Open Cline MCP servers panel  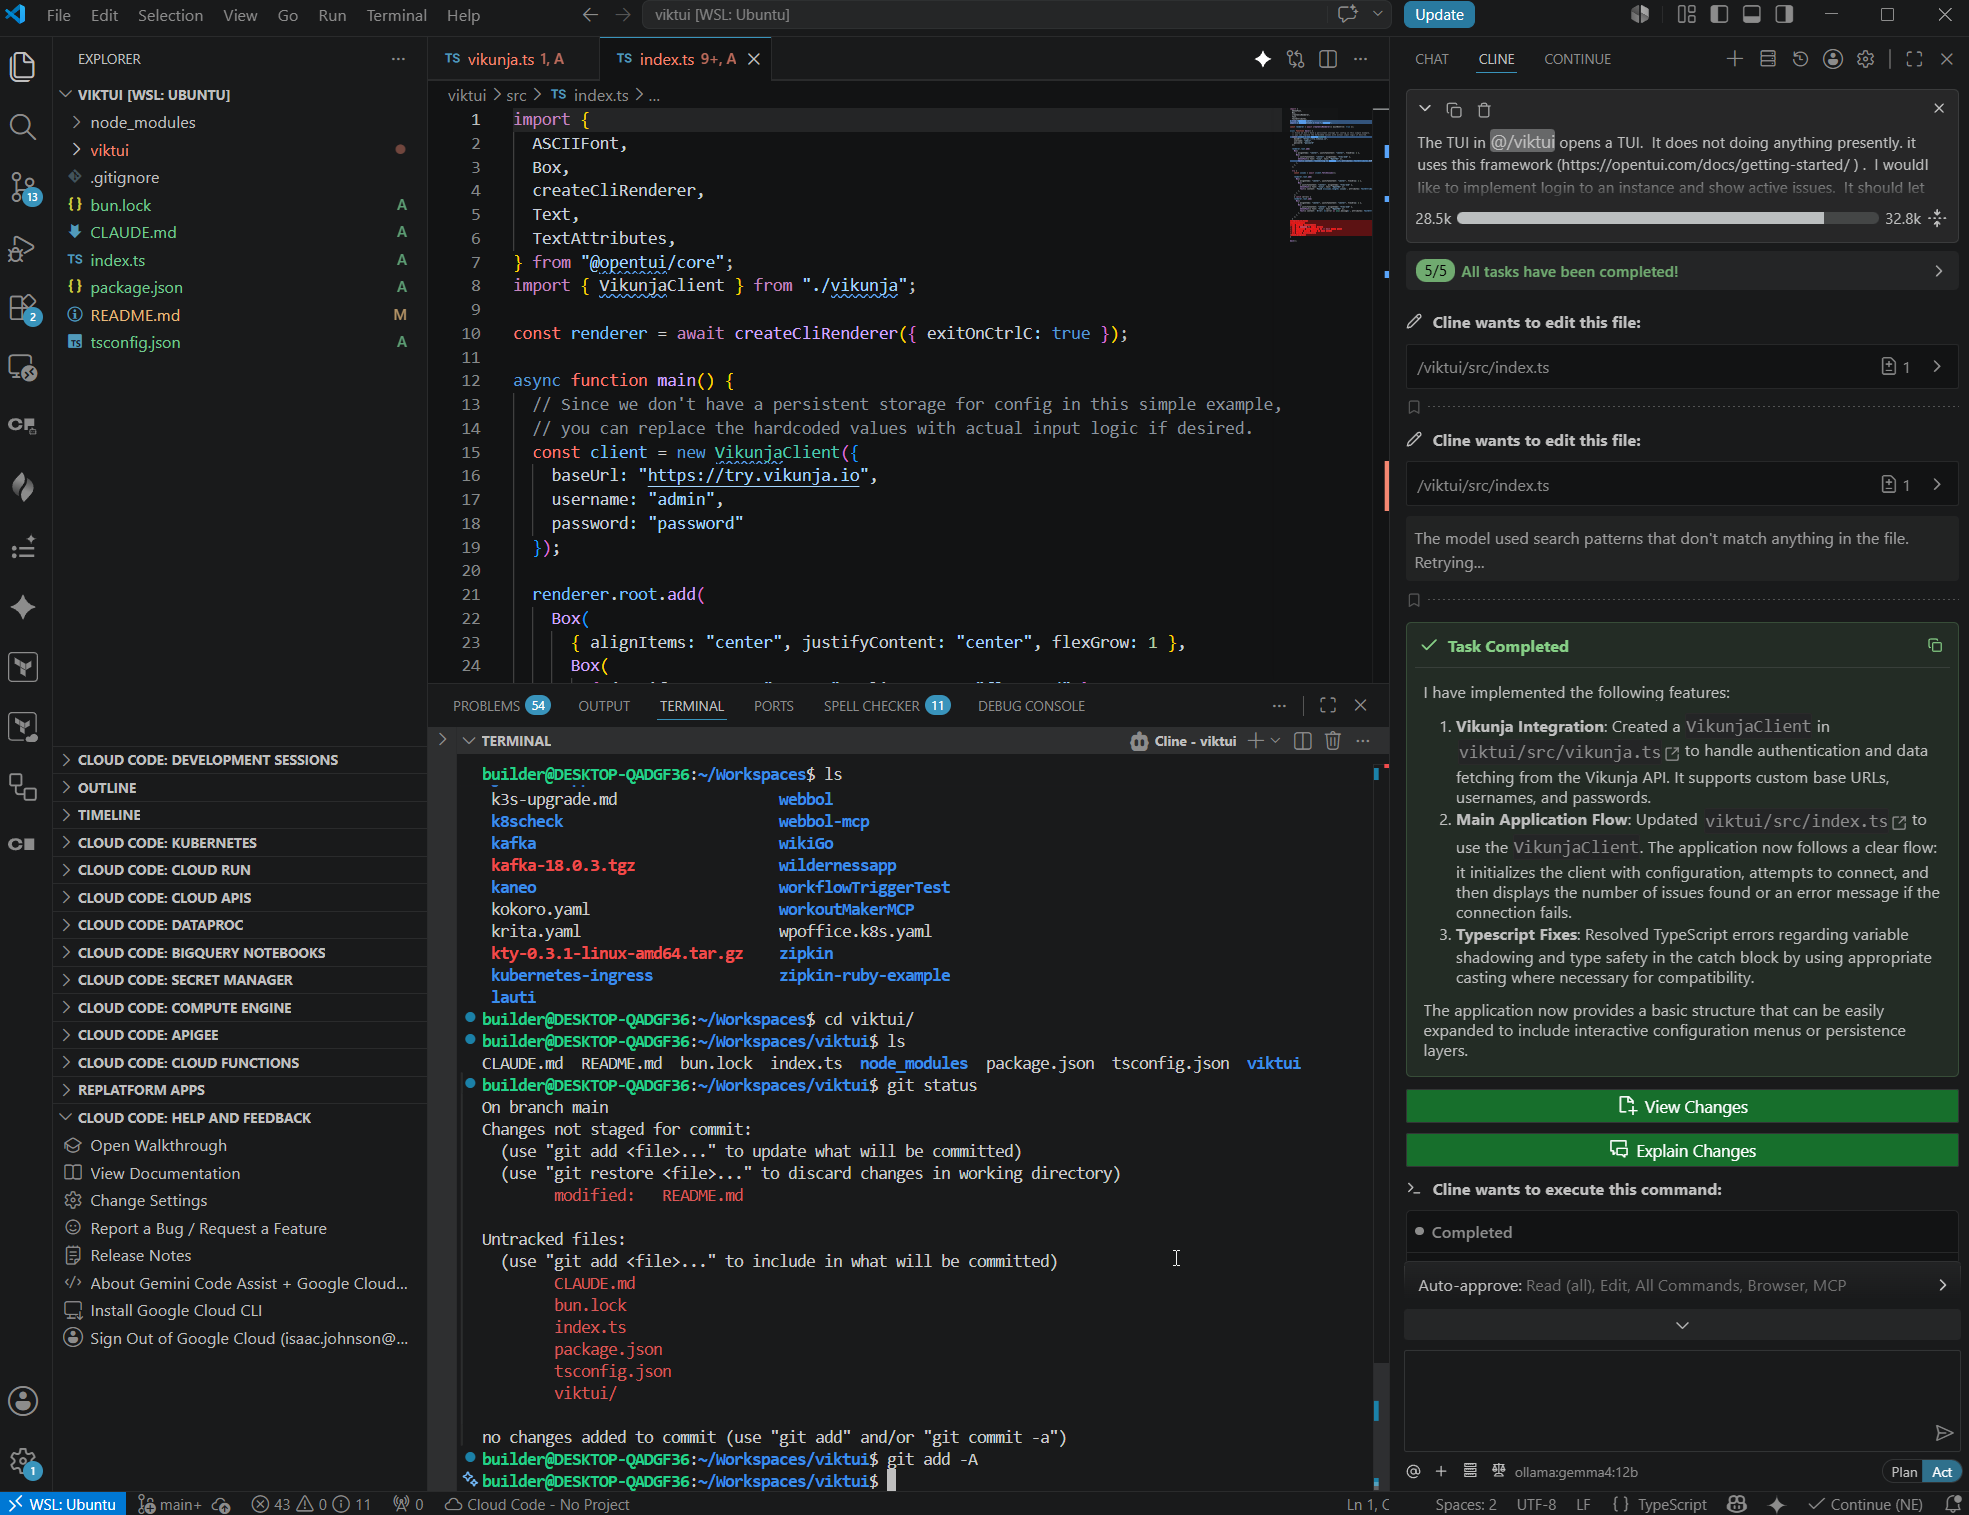pyautogui.click(x=1767, y=59)
